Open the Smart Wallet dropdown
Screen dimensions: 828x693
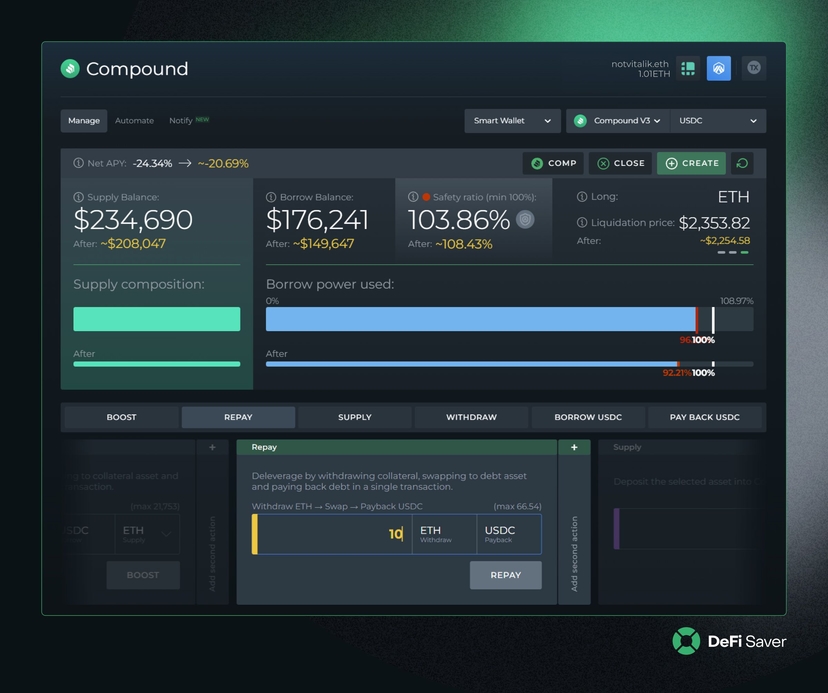[x=512, y=121]
